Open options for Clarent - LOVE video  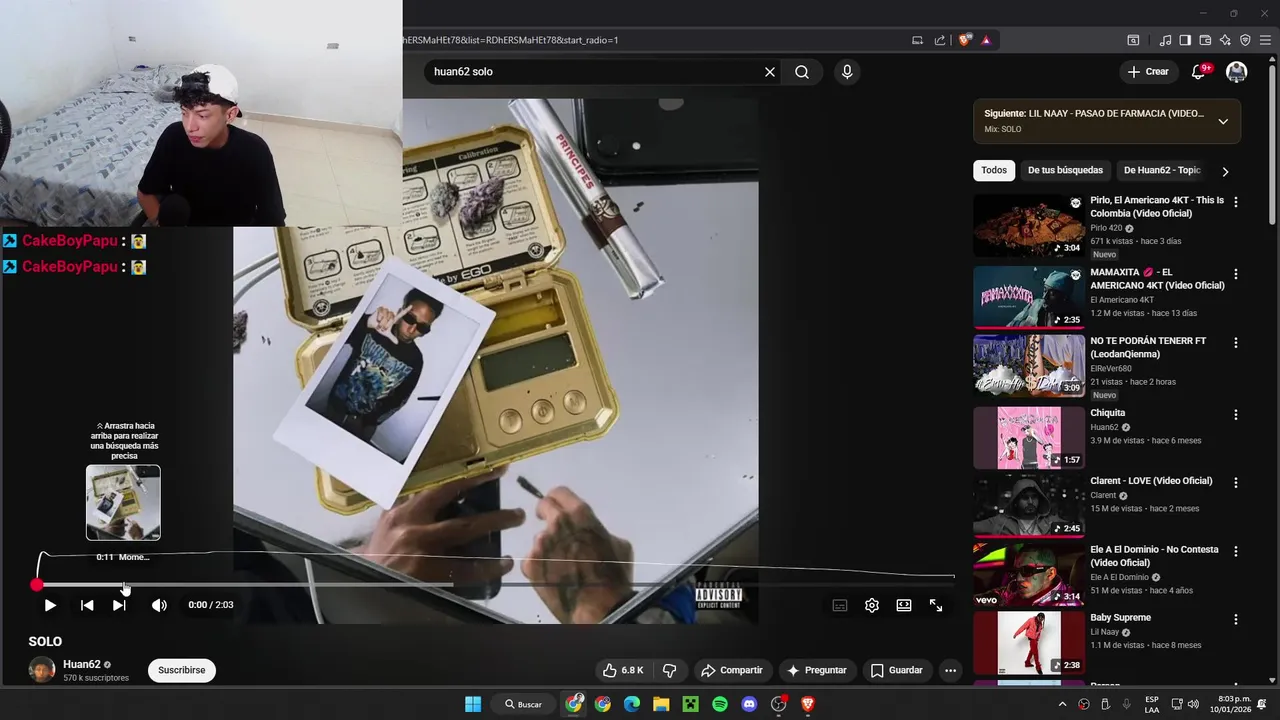1236,483
